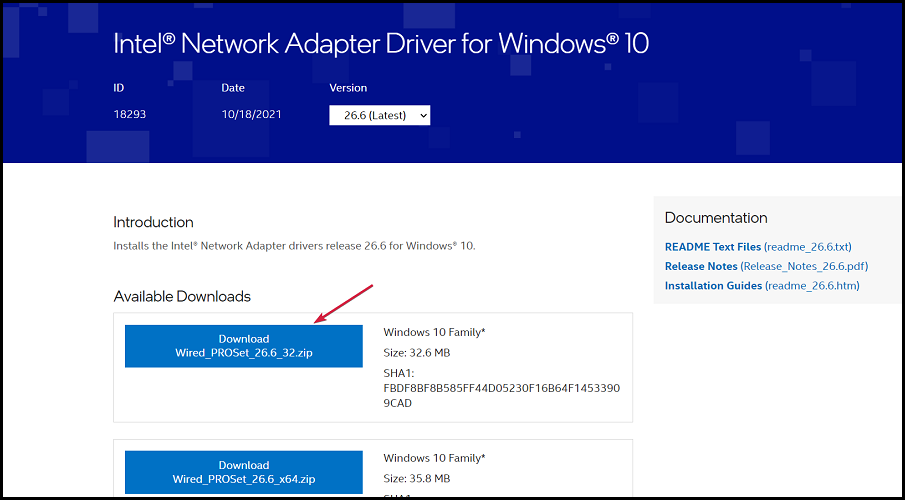Open README Text Files link
The width and height of the screenshot is (905, 500).
coord(758,247)
